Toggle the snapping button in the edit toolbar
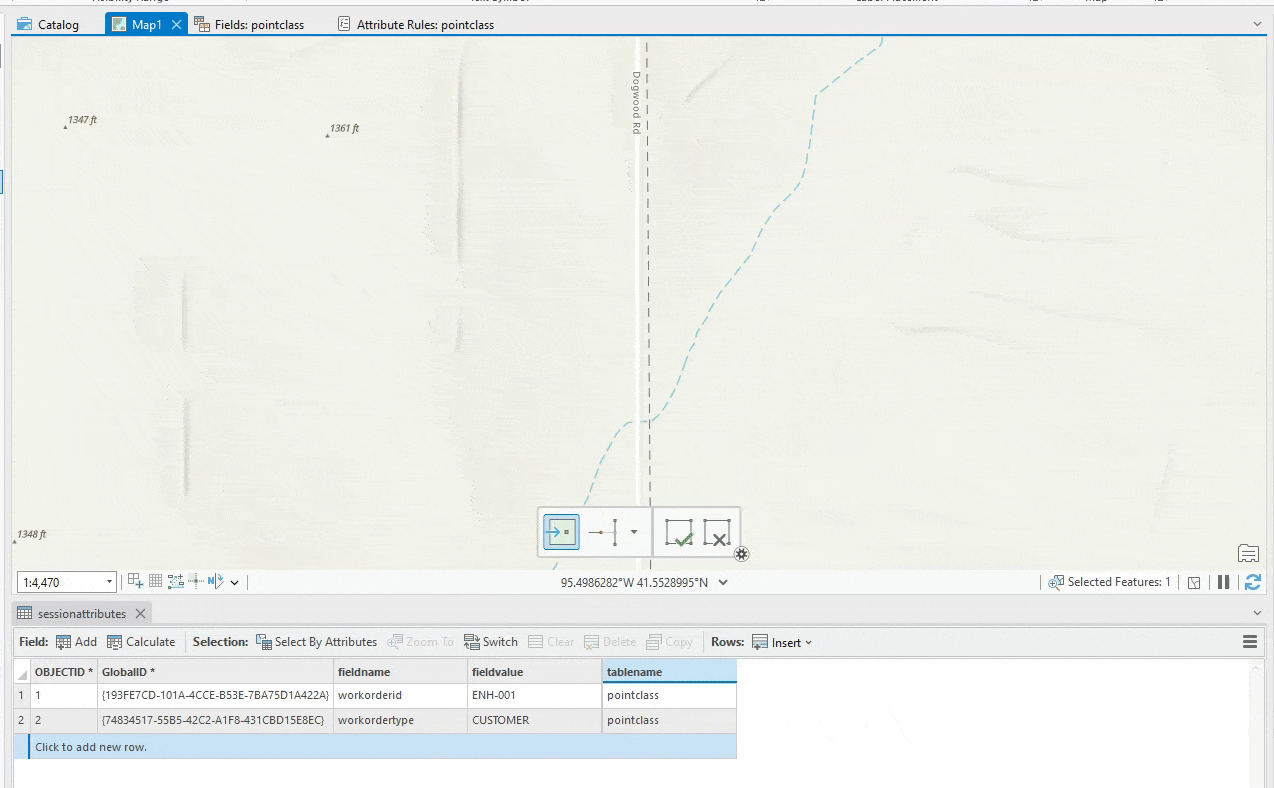This screenshot has height=788, width=1274. [x=561, y=532]
